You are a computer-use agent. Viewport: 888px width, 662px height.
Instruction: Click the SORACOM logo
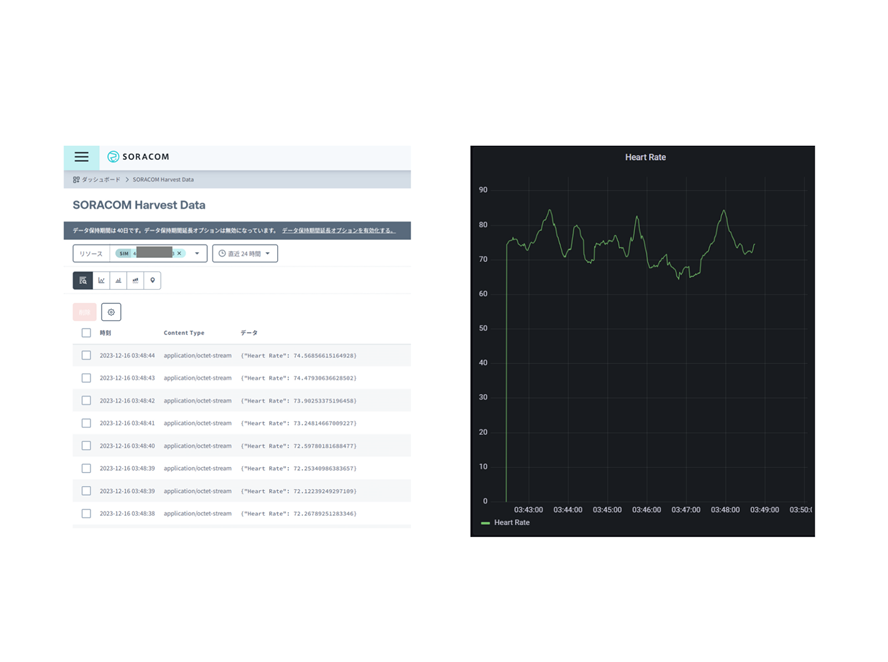tap(138, 157)
